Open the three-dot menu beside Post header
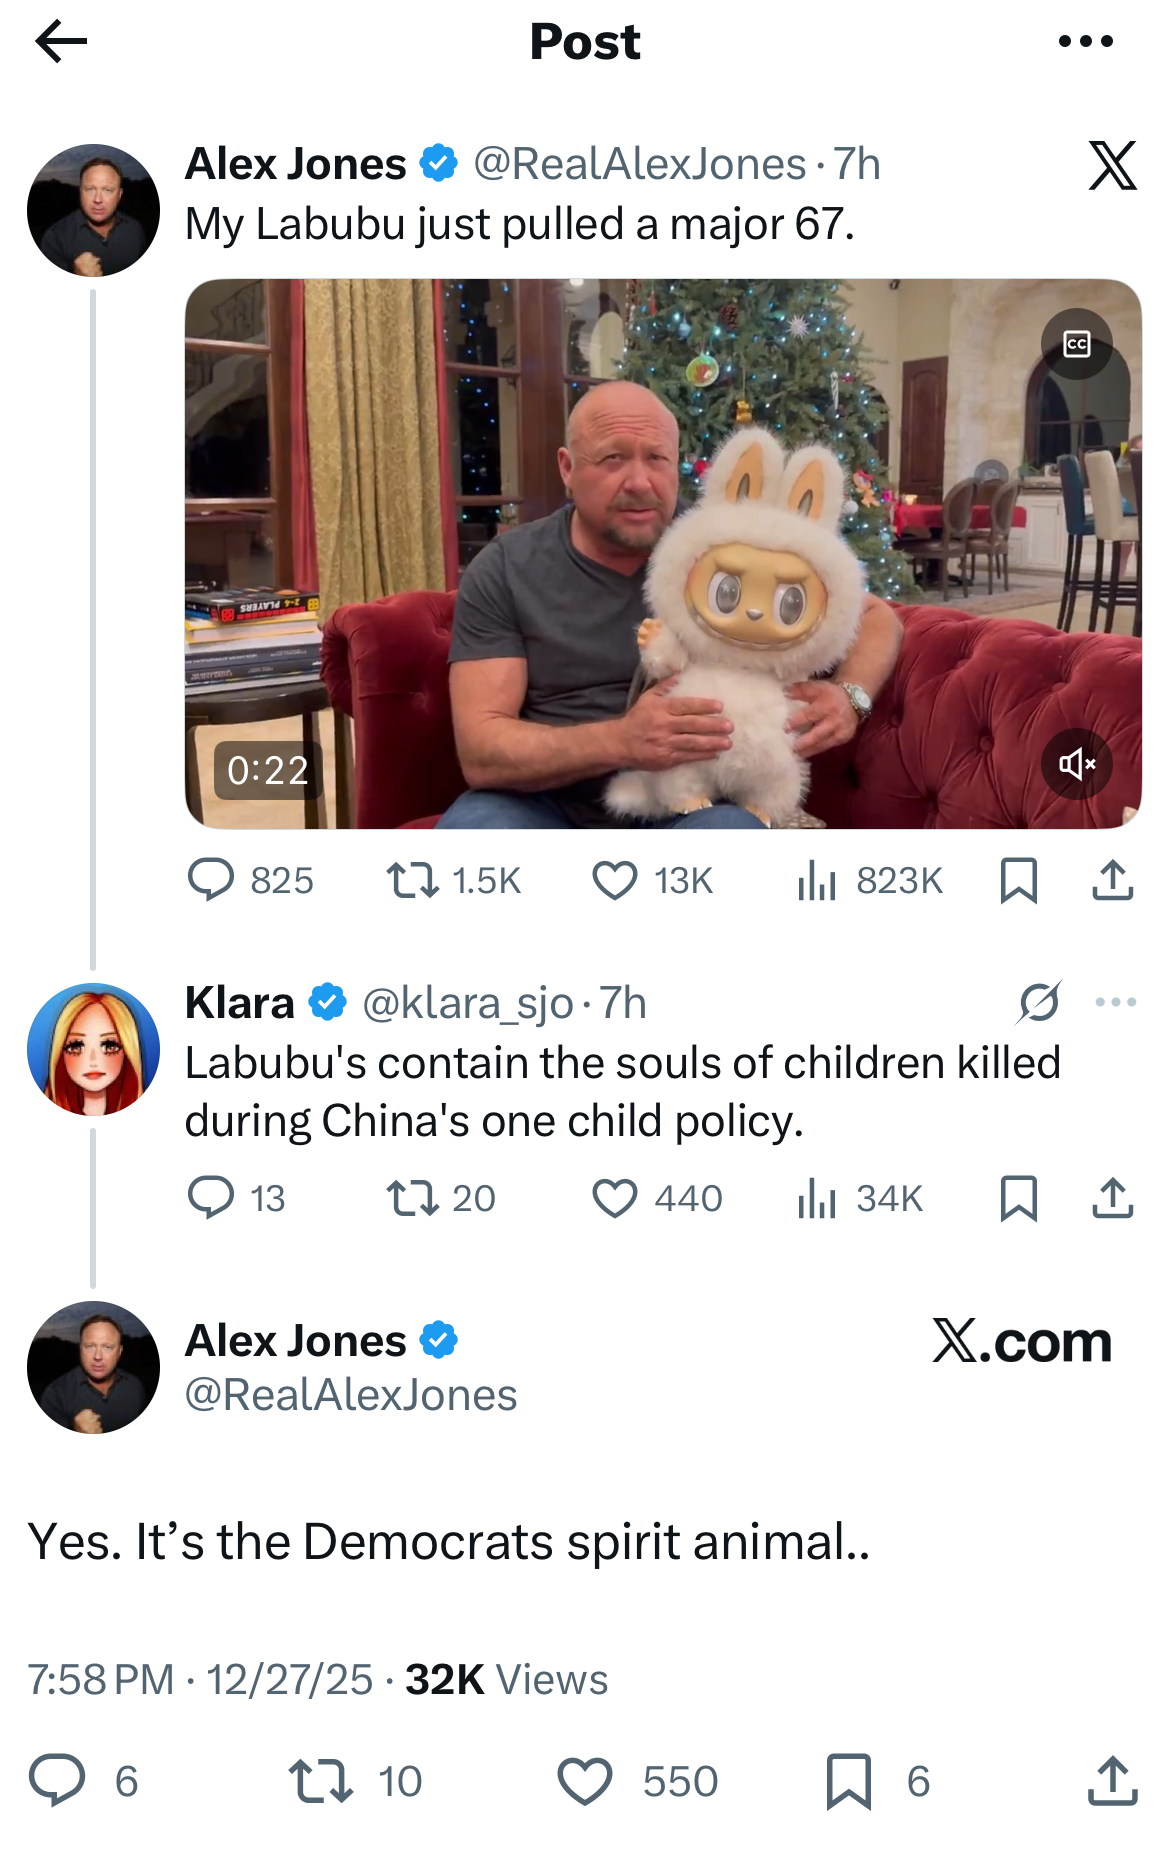 [1085, 42]
